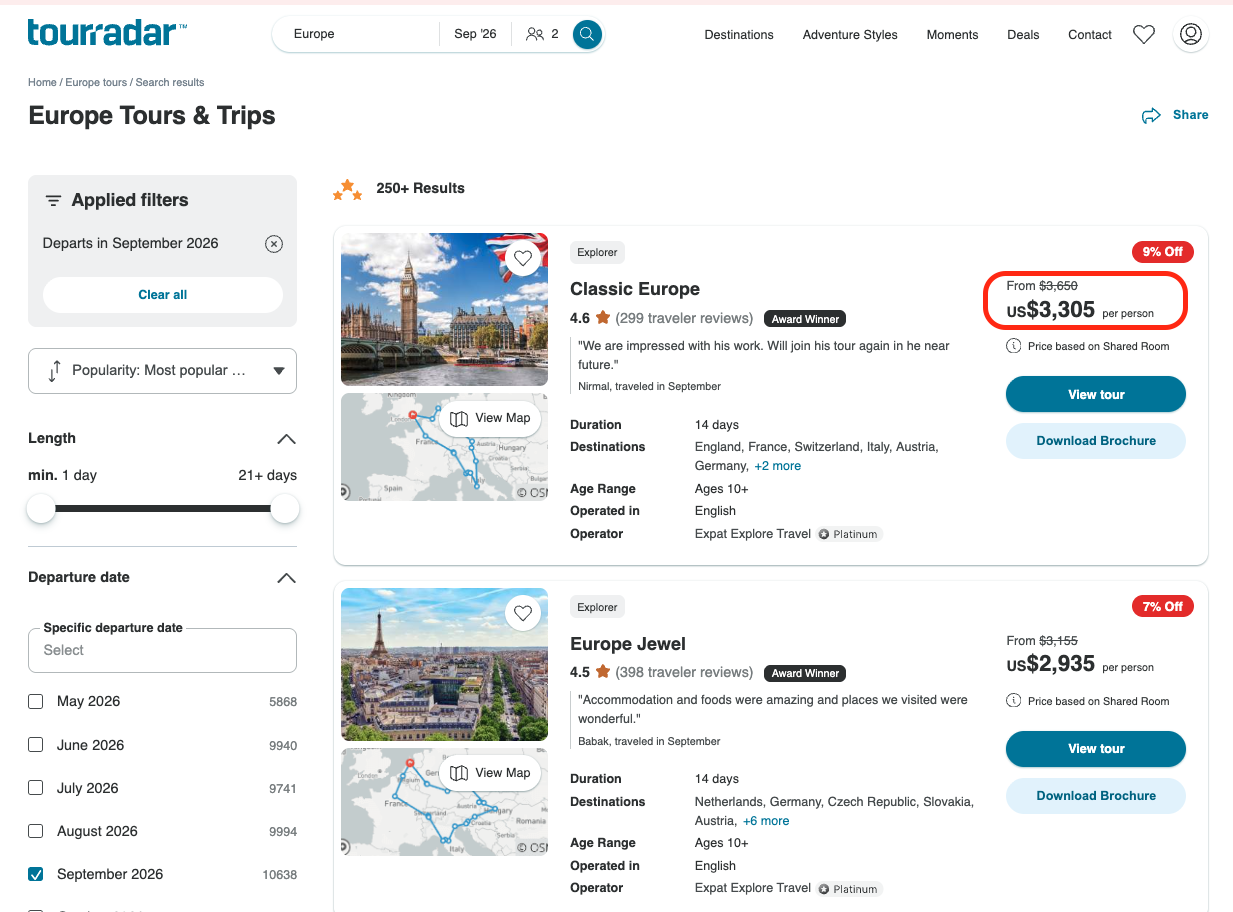Collapse the Departure date section
Image resolution: width=1233 pixels, height=912 pixels.
[x=286, y=578]
